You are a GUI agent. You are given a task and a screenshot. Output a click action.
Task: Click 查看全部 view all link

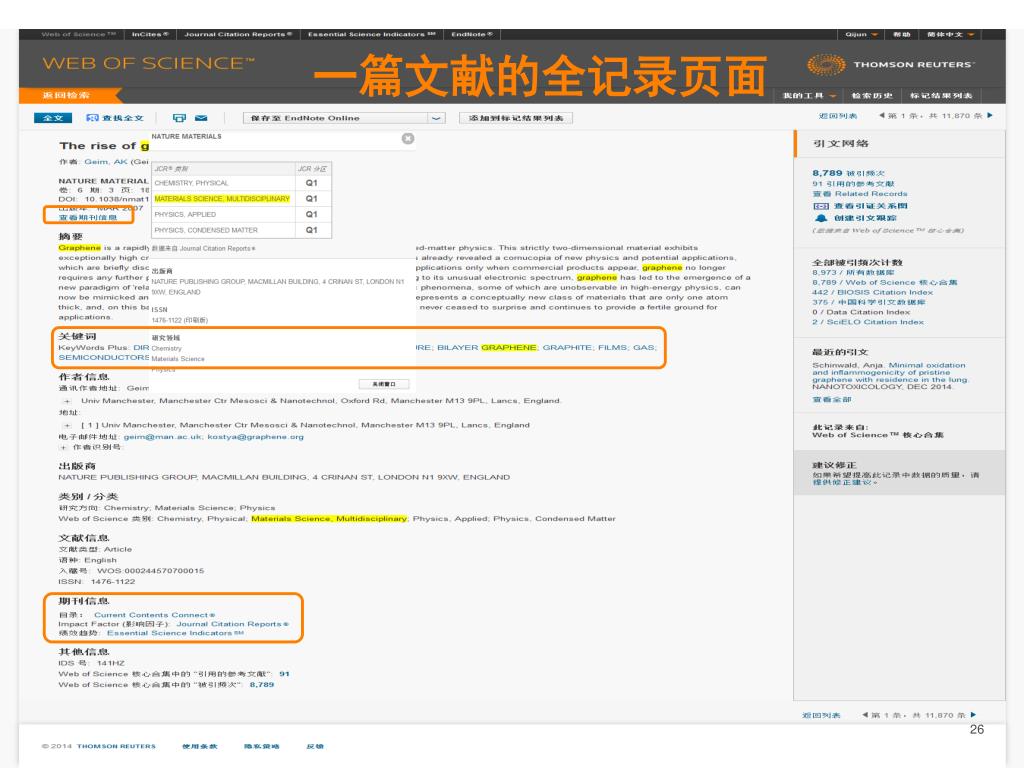click(x=831, y=399)
